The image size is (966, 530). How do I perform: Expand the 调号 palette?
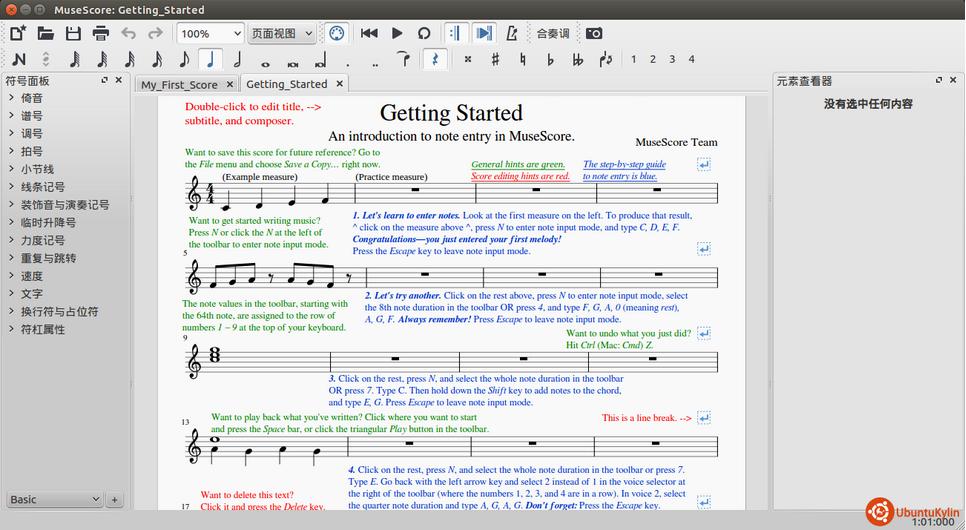point(11,133)
